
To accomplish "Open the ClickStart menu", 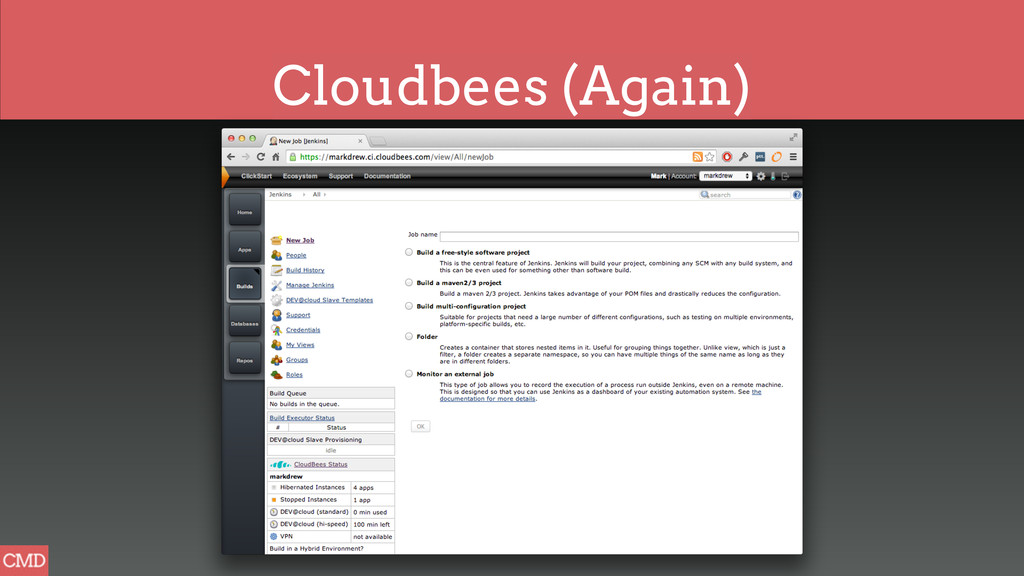I will (x=256, y=176).
